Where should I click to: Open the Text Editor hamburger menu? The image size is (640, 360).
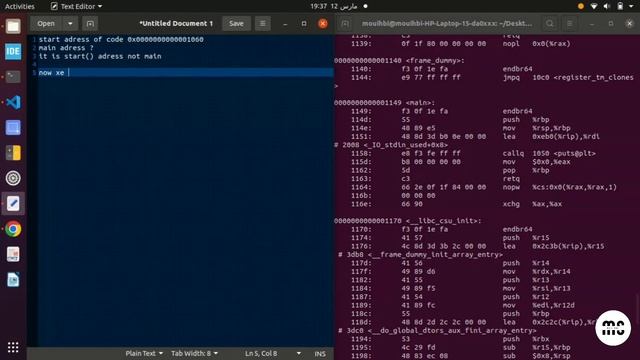(x=263, y=24)
